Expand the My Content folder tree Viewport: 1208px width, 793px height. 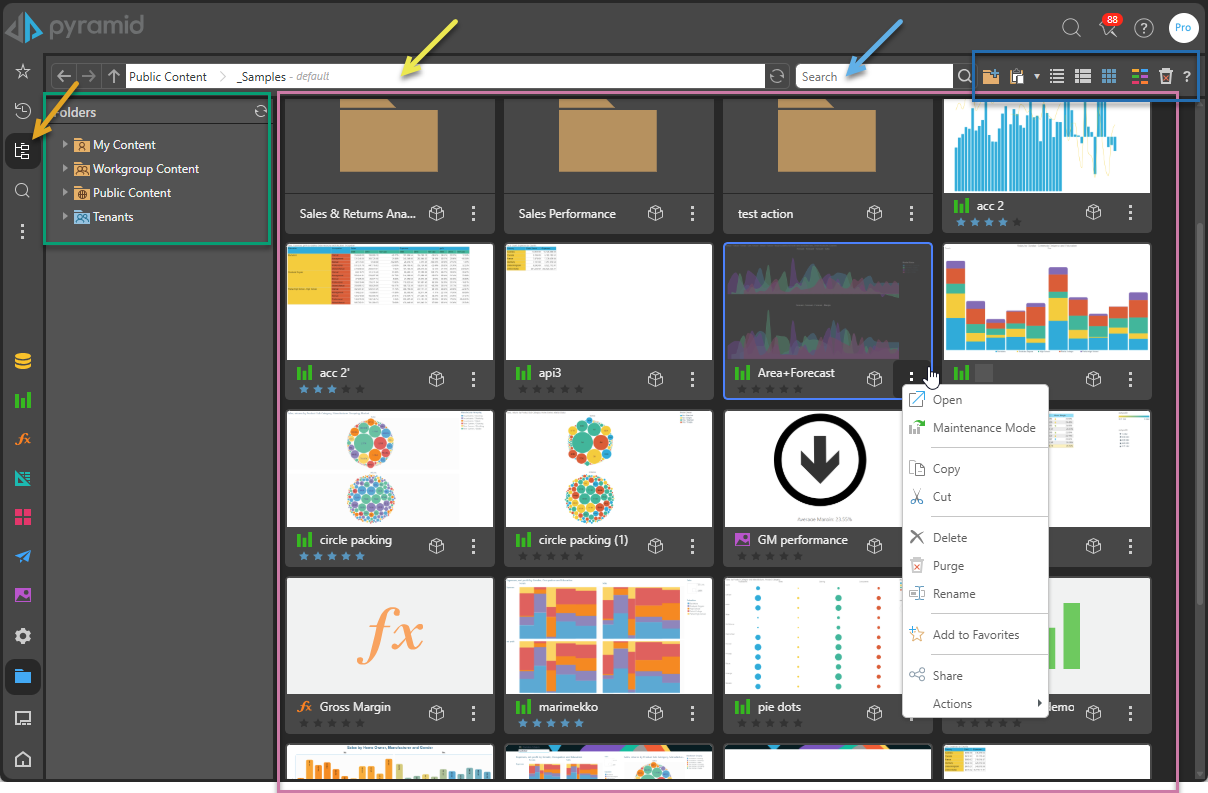[66, 145]
